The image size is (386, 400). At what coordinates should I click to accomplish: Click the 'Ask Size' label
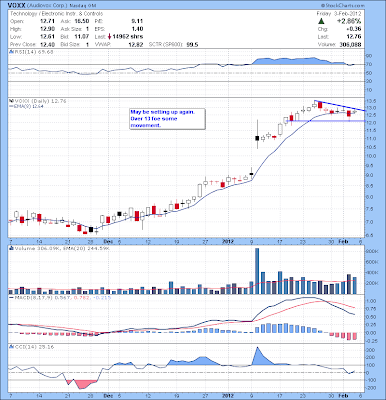(70, 29)
